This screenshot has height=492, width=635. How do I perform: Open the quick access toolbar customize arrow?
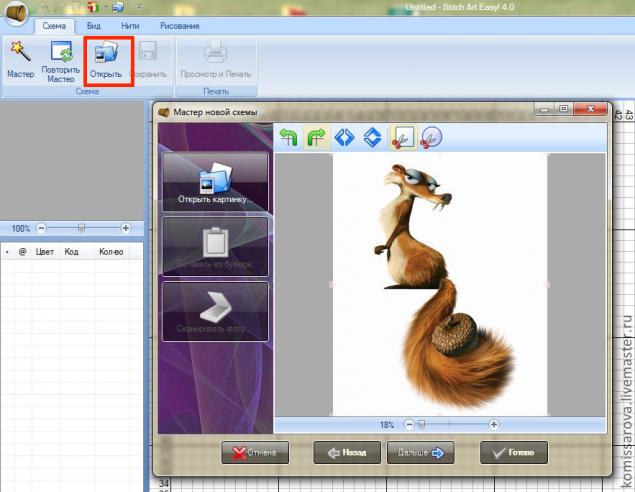click(139, 7)
